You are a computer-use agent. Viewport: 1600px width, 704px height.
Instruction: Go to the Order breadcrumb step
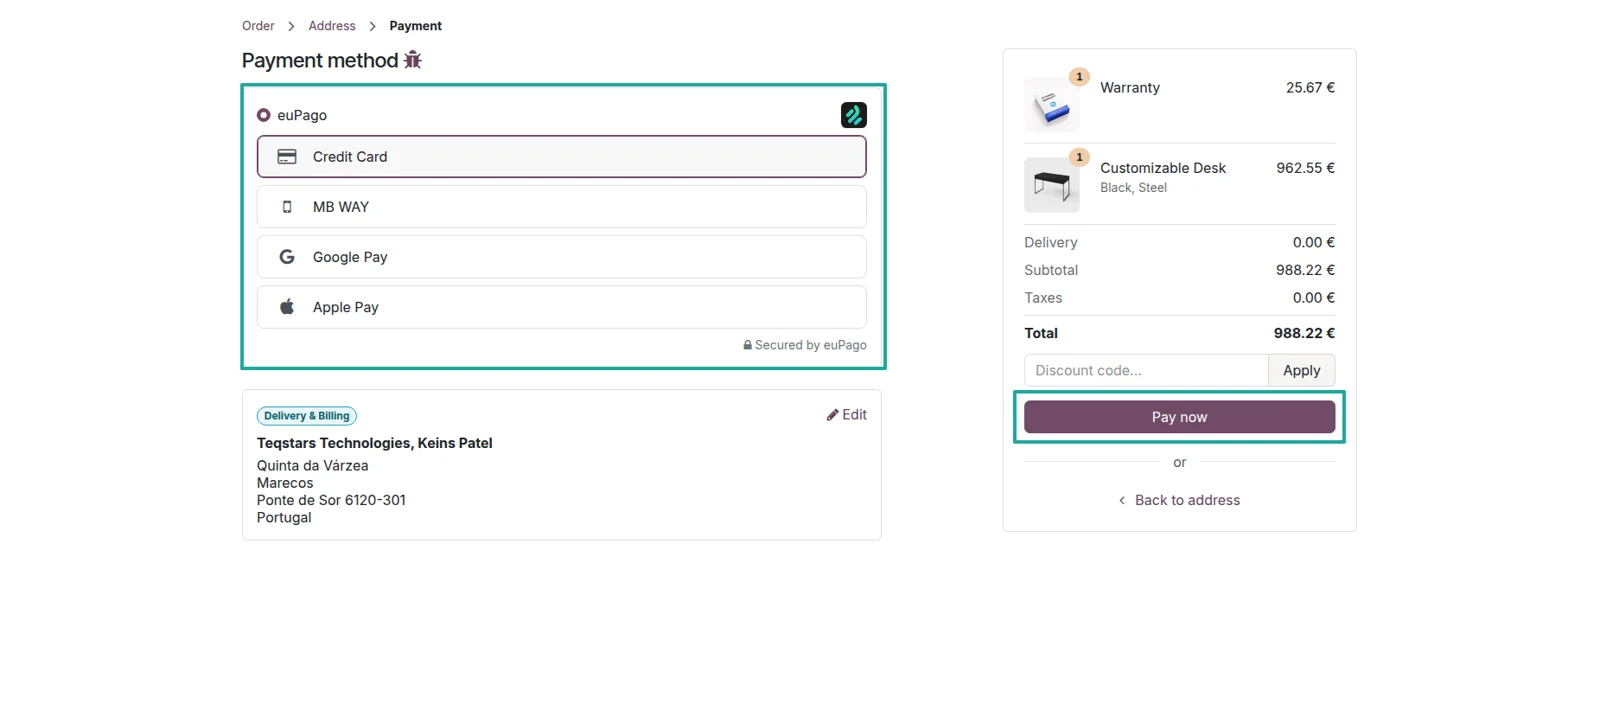(x=258, y=26)
